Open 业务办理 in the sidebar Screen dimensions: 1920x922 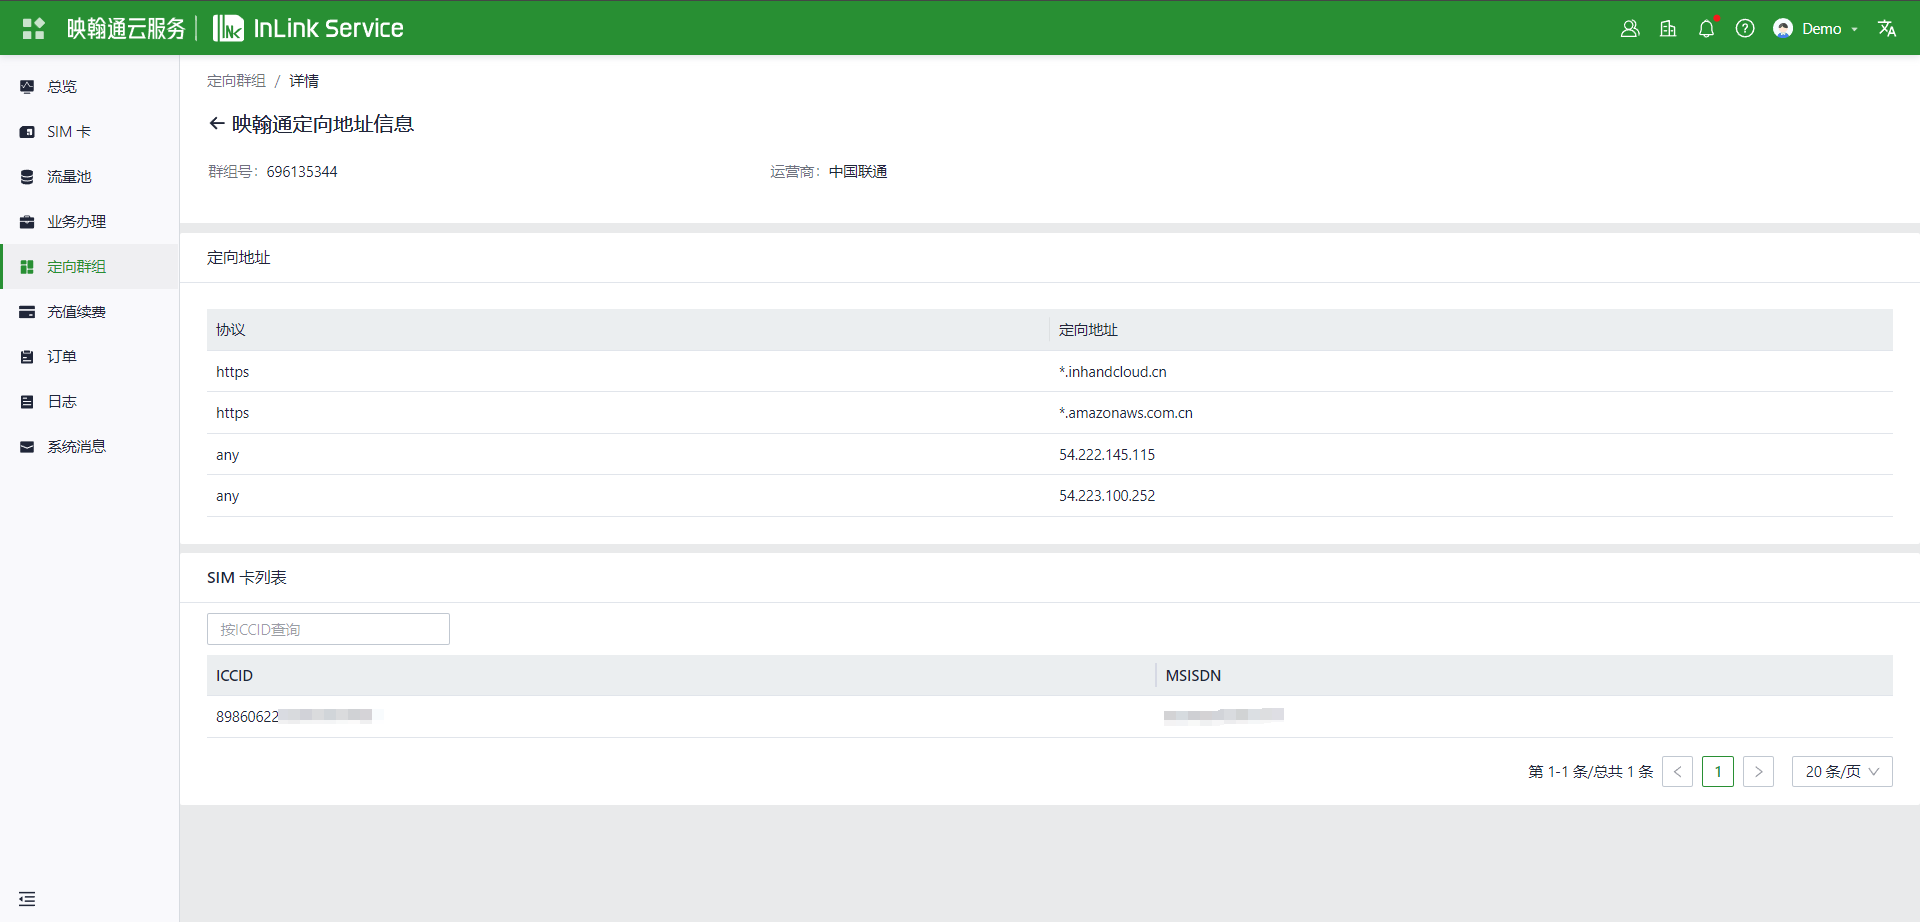point(89,222)
